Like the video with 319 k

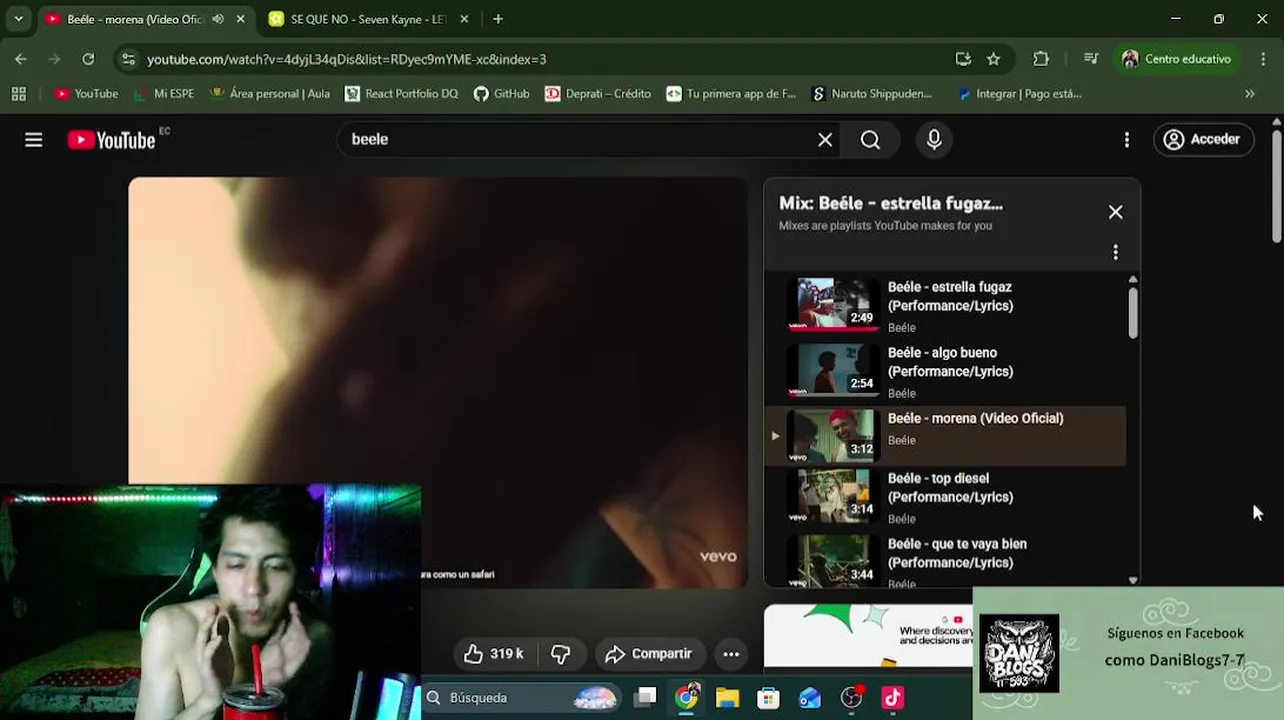(494, 654)
